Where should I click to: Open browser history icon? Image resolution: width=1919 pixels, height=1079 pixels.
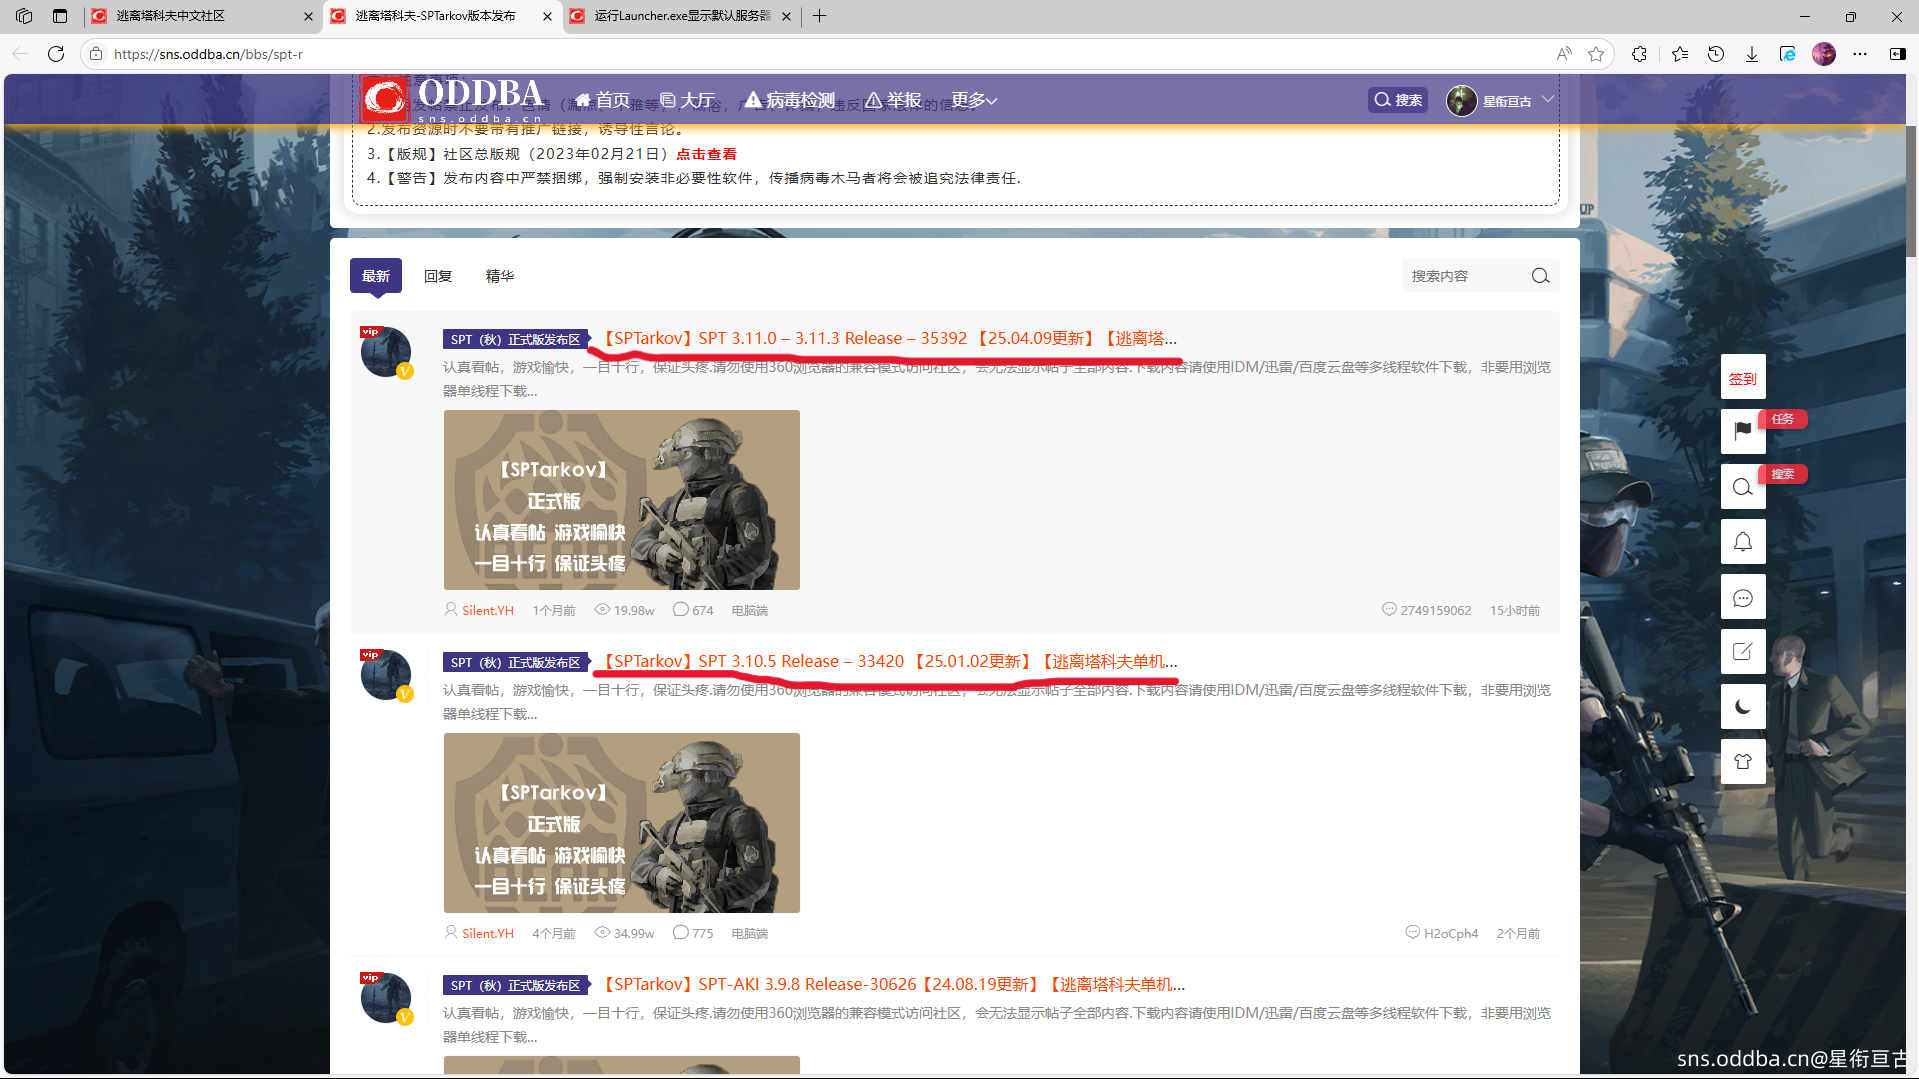point(1716,54)
